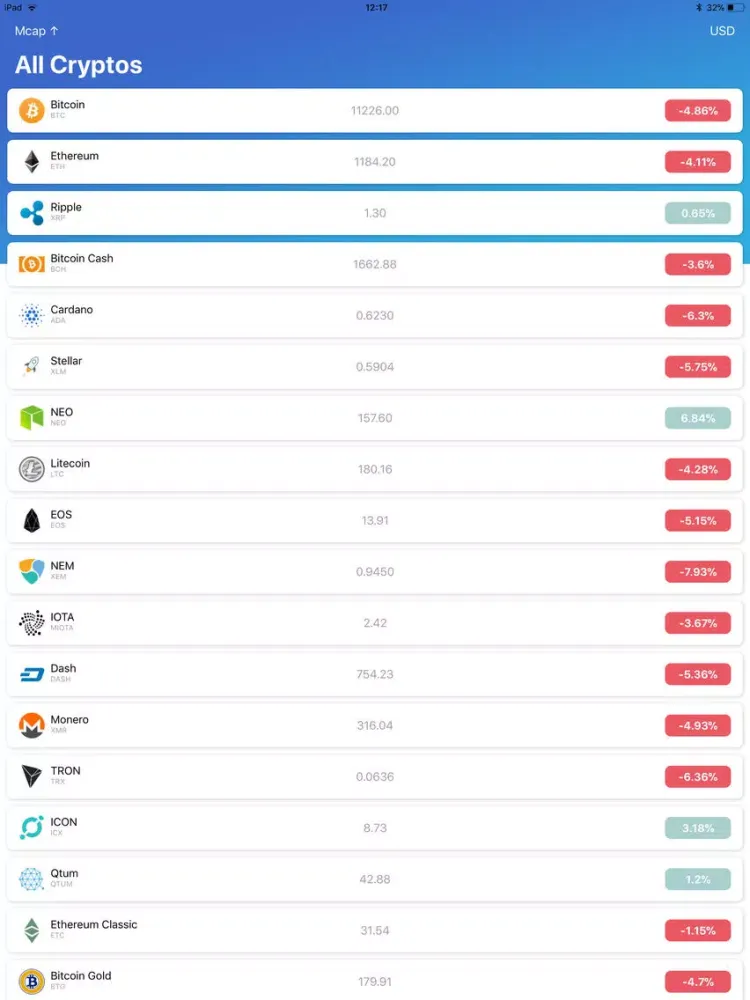Toggle Bitcoin's -4.86% change badge
This screenshot has width=750, height=1000.
pos(698,110)
